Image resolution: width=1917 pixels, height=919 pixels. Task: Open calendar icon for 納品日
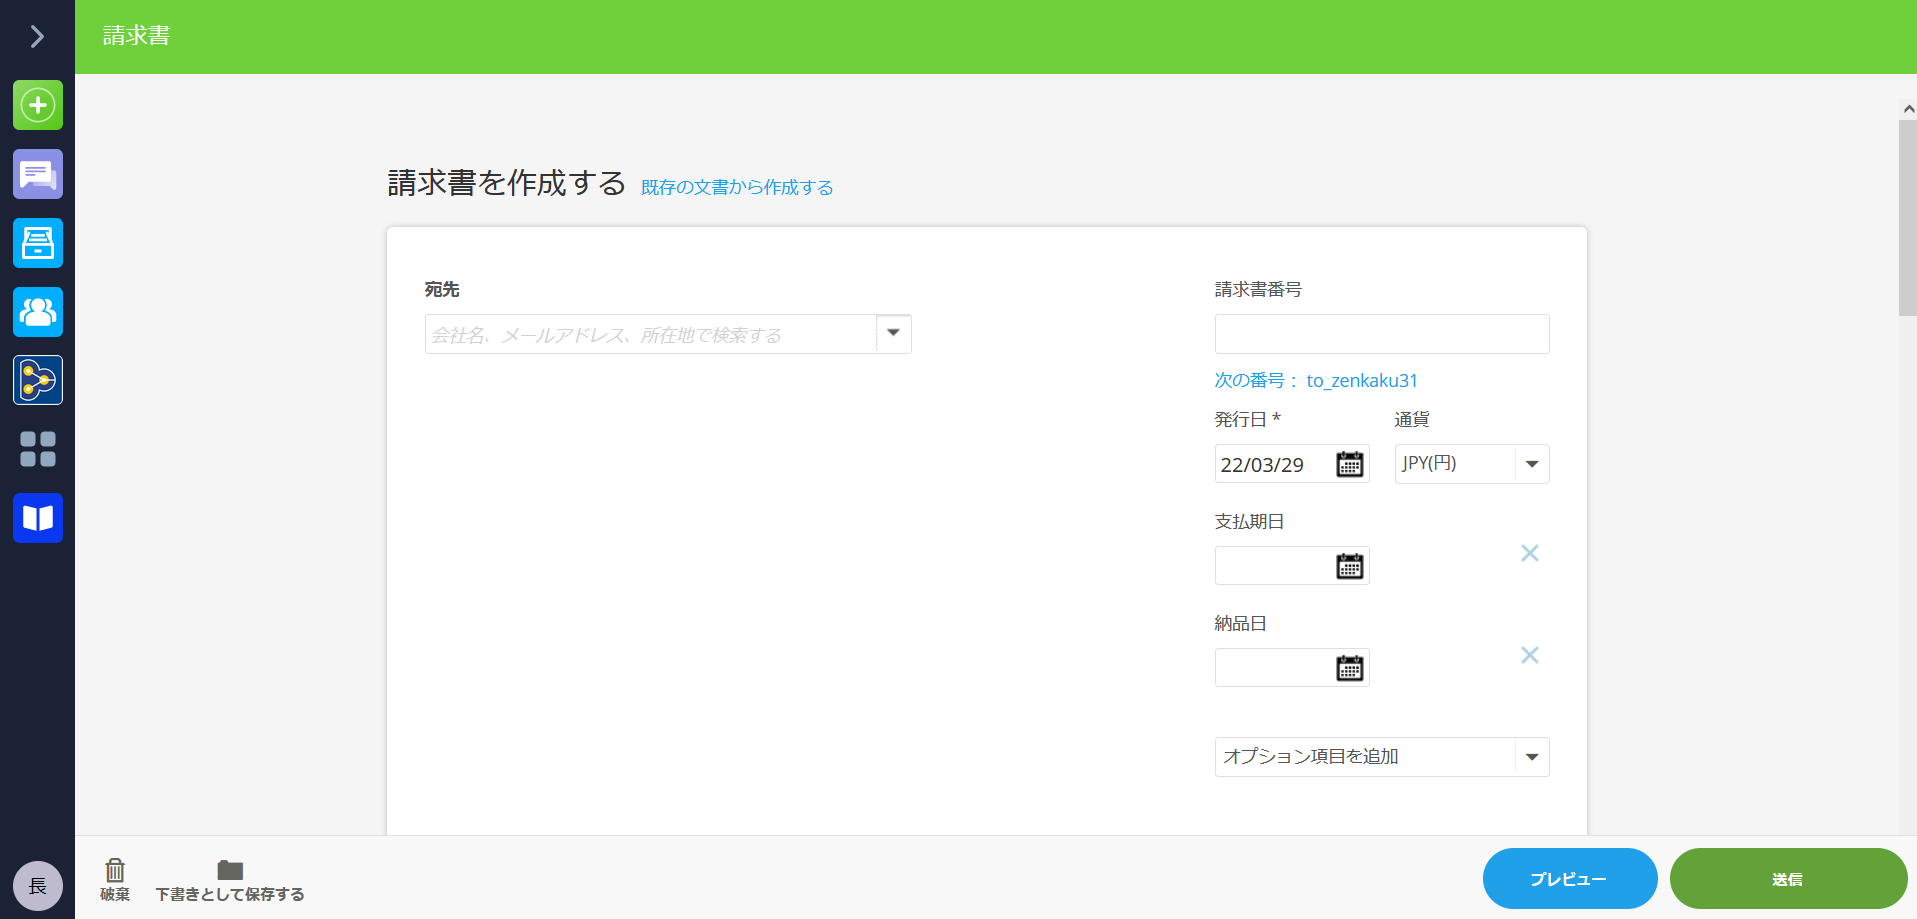(1350, 668)
